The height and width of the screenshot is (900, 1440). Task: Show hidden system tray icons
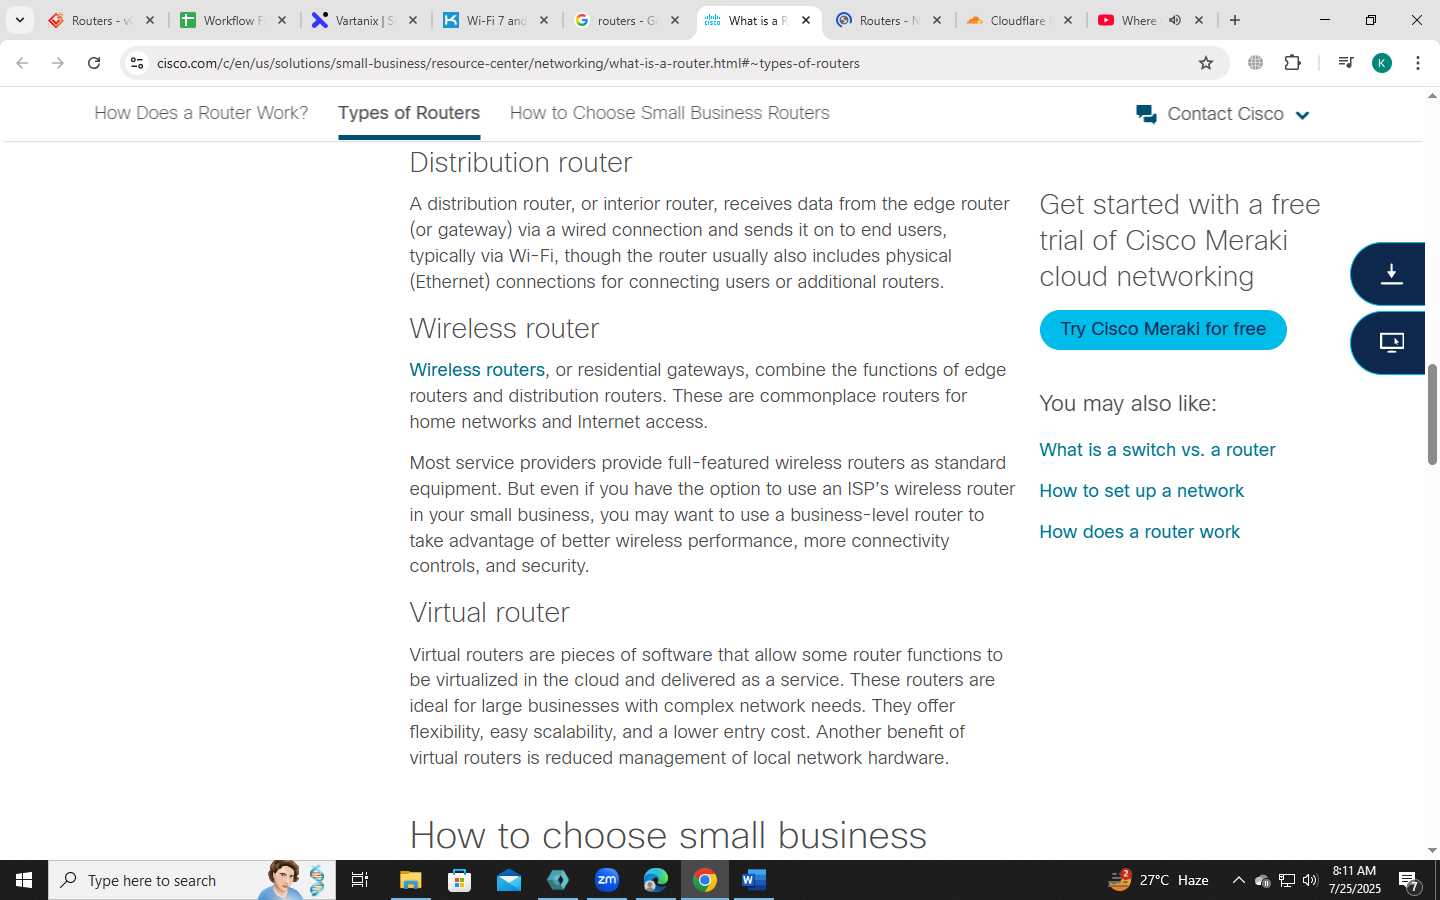(x=1238, y=880)
